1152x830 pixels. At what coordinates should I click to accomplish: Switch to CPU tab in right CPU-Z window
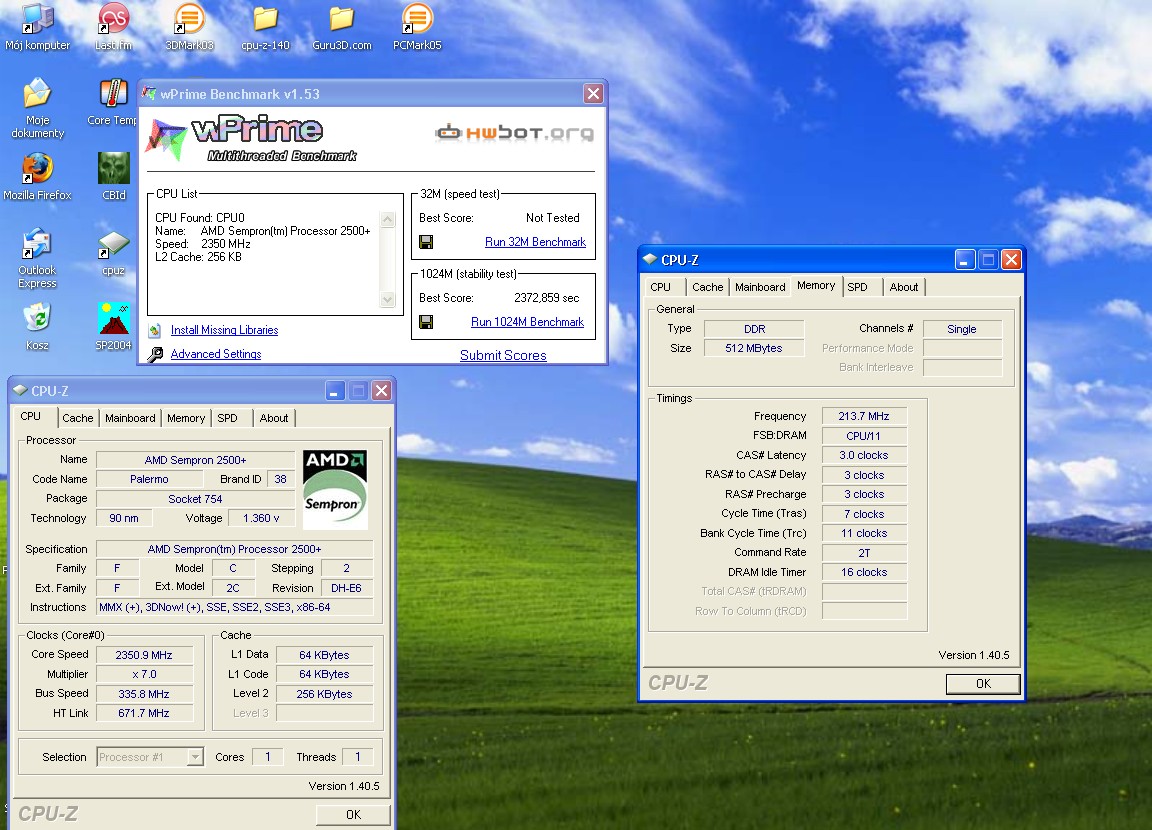tap(660, 287)
